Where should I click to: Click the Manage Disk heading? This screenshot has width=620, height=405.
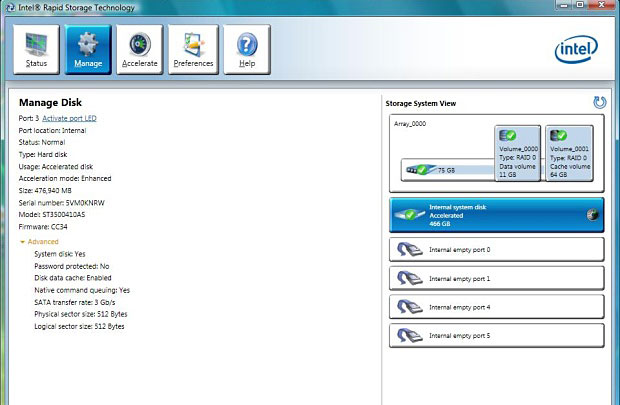point(50,103)
